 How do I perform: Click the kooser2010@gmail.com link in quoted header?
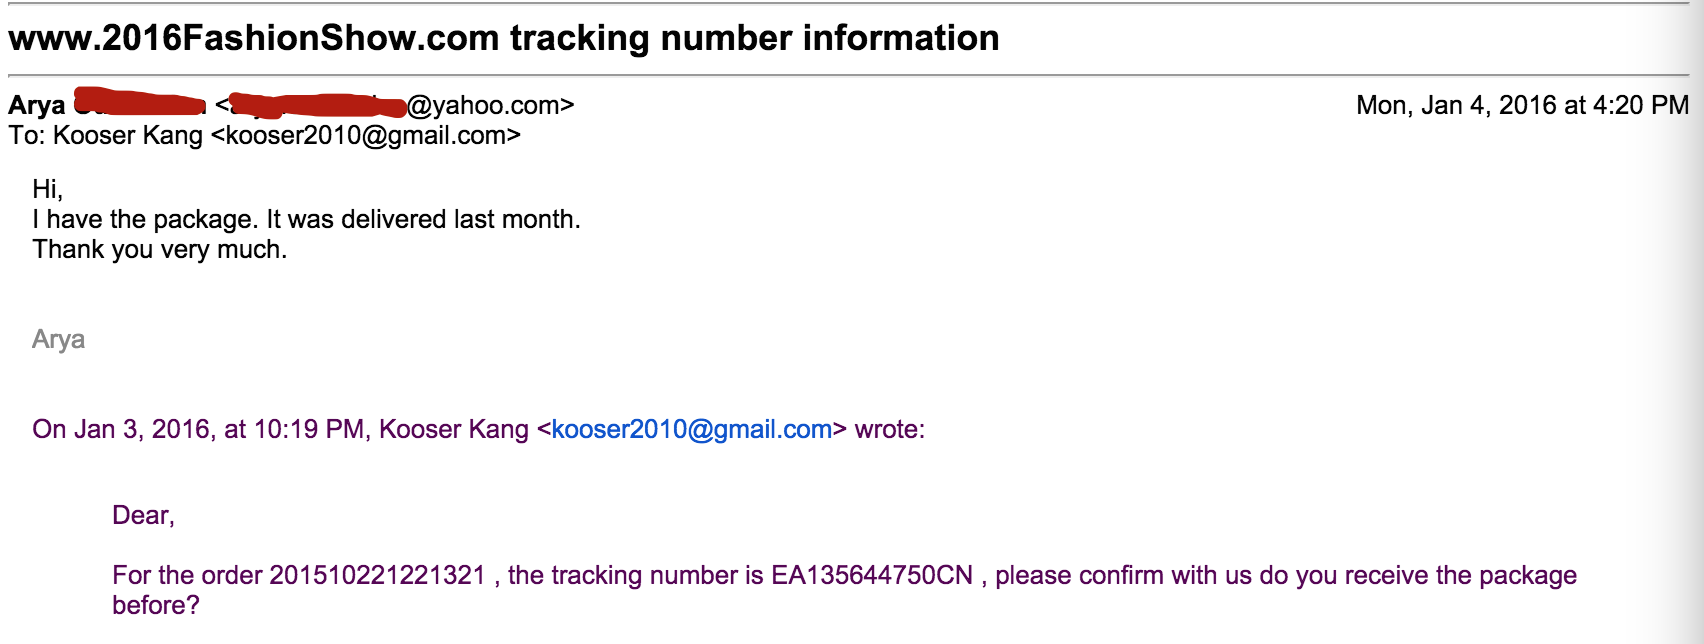point(691,429)
